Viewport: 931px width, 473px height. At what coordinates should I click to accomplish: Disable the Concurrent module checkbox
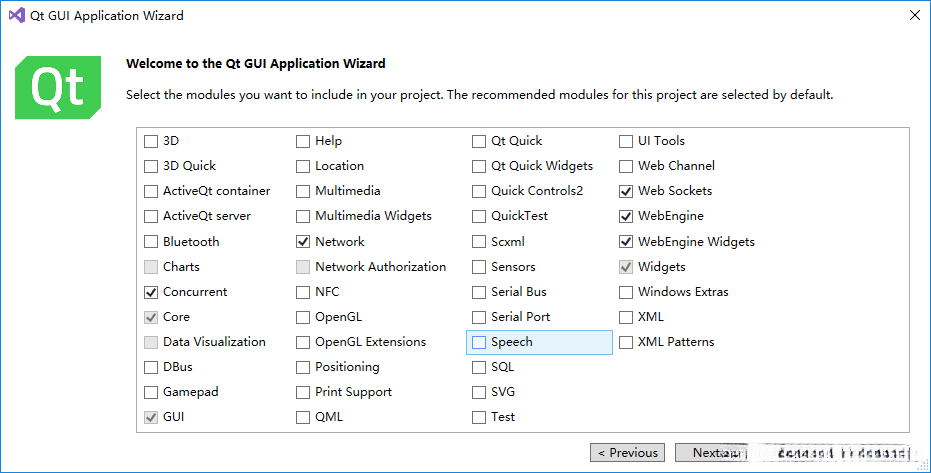click(151, 292)
